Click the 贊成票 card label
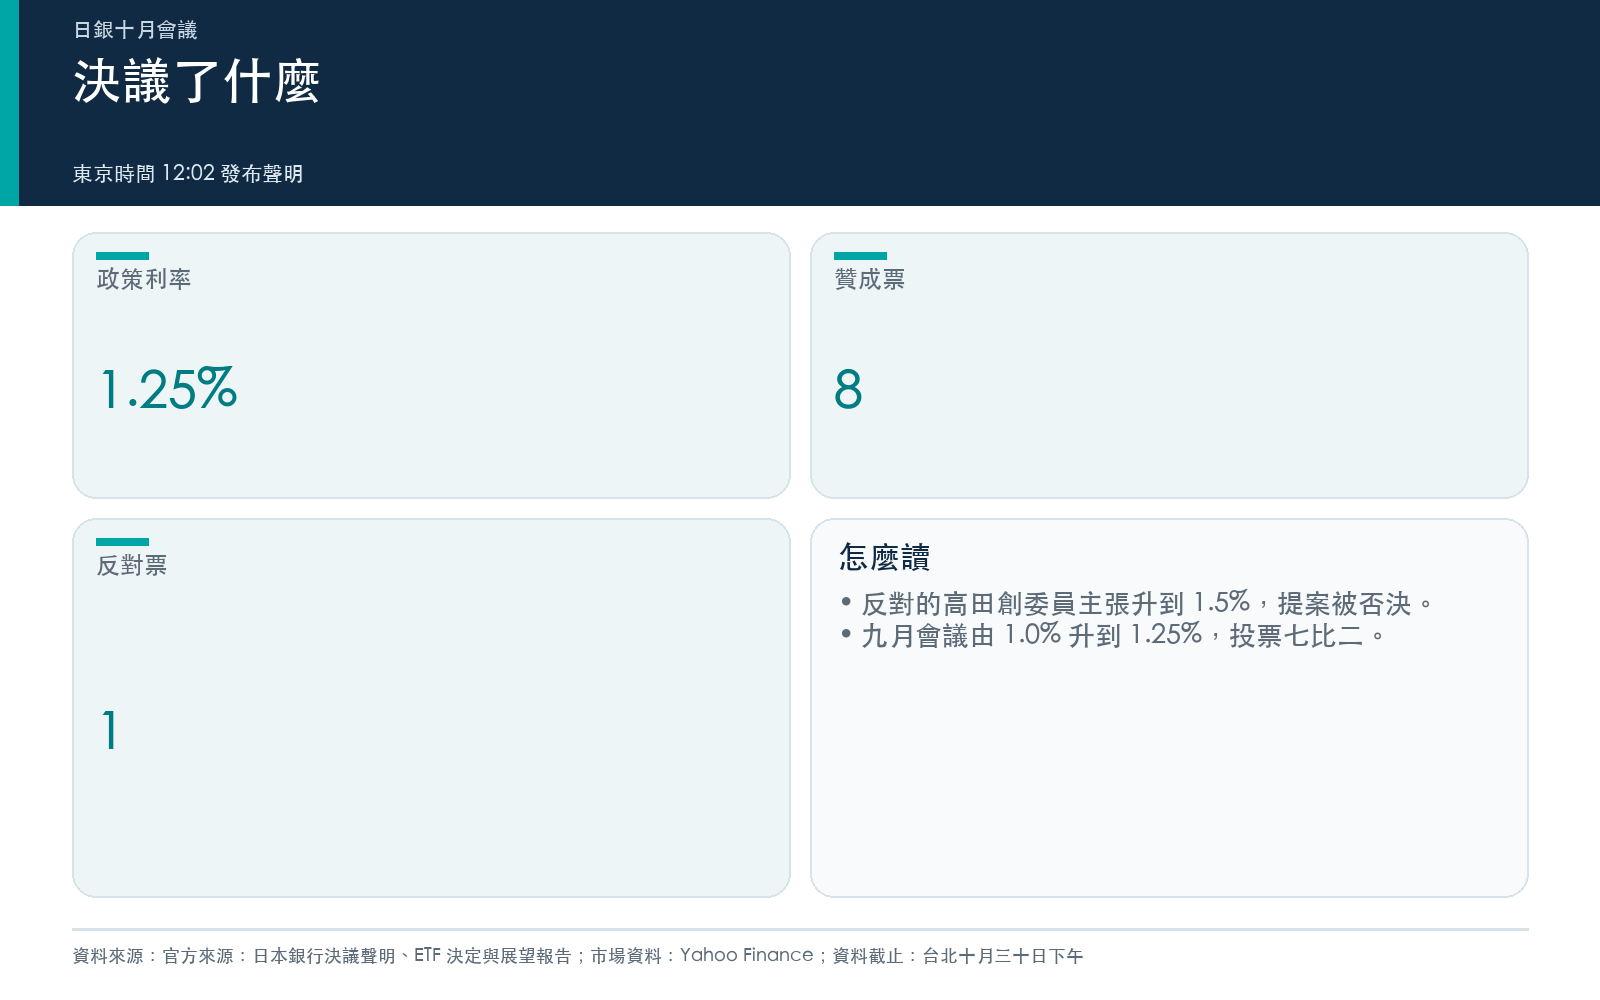The image size is (1600, 1000). coord(869,279)
